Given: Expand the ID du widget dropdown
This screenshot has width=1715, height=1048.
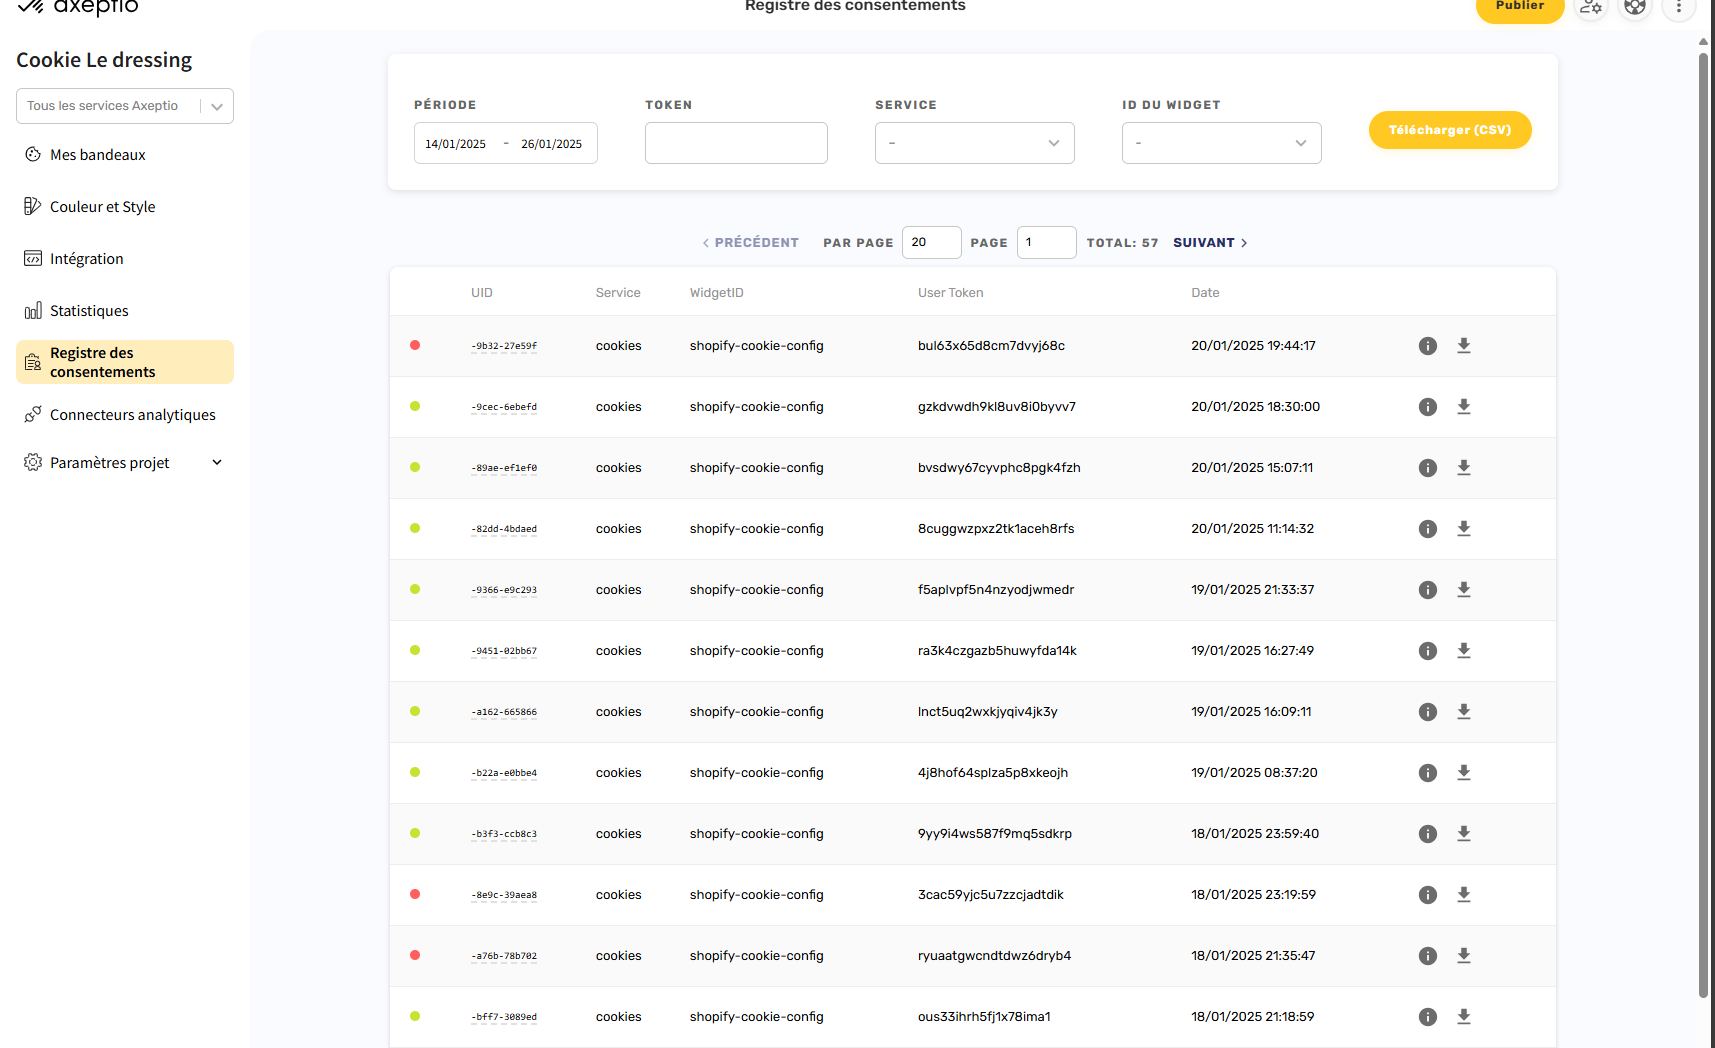Looking at the screenshot, I should (x=1222, y=143).
